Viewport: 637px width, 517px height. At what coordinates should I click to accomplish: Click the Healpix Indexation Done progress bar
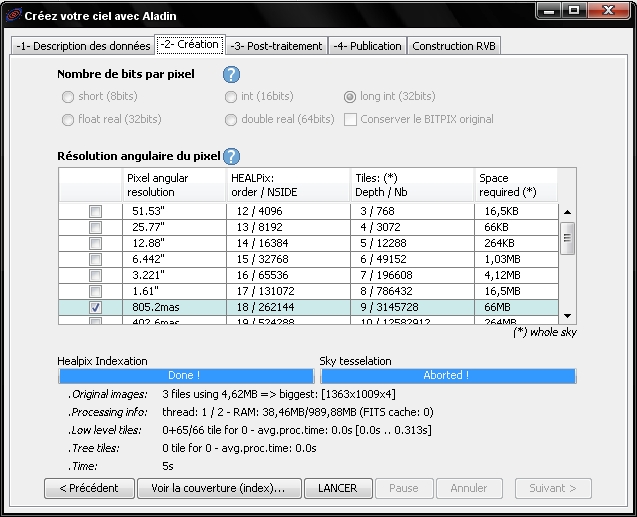(x=186, y=376)
